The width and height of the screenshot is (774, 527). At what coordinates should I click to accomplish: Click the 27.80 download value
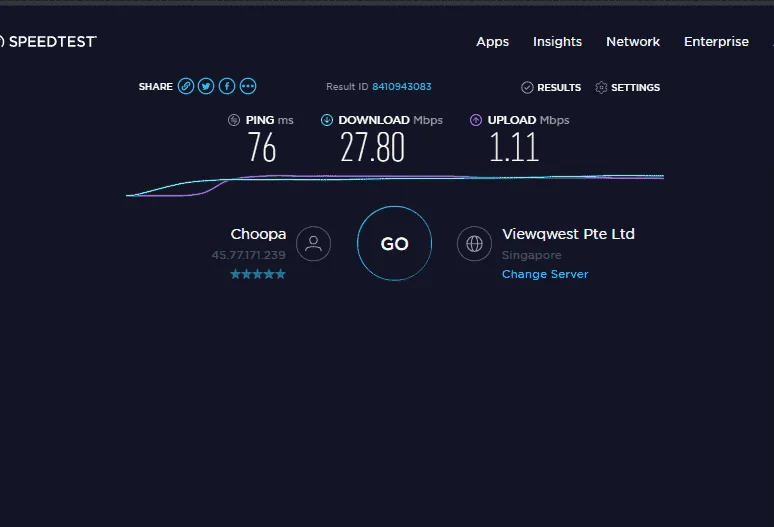[372, 147]
